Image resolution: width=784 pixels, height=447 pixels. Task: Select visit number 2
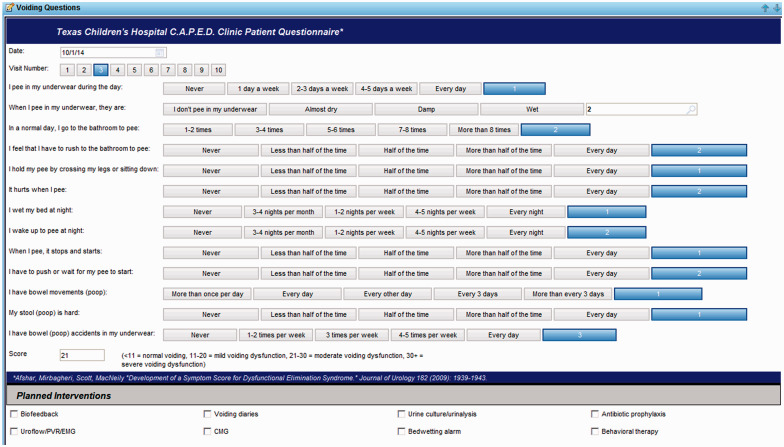tap(84, 70)
